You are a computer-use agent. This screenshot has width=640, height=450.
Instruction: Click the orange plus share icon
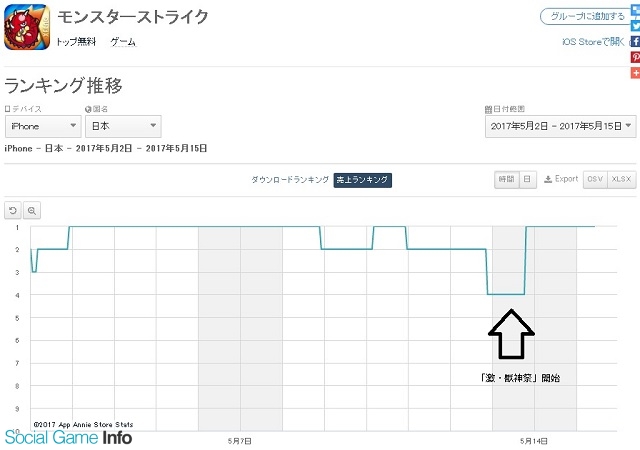(635, 74)
